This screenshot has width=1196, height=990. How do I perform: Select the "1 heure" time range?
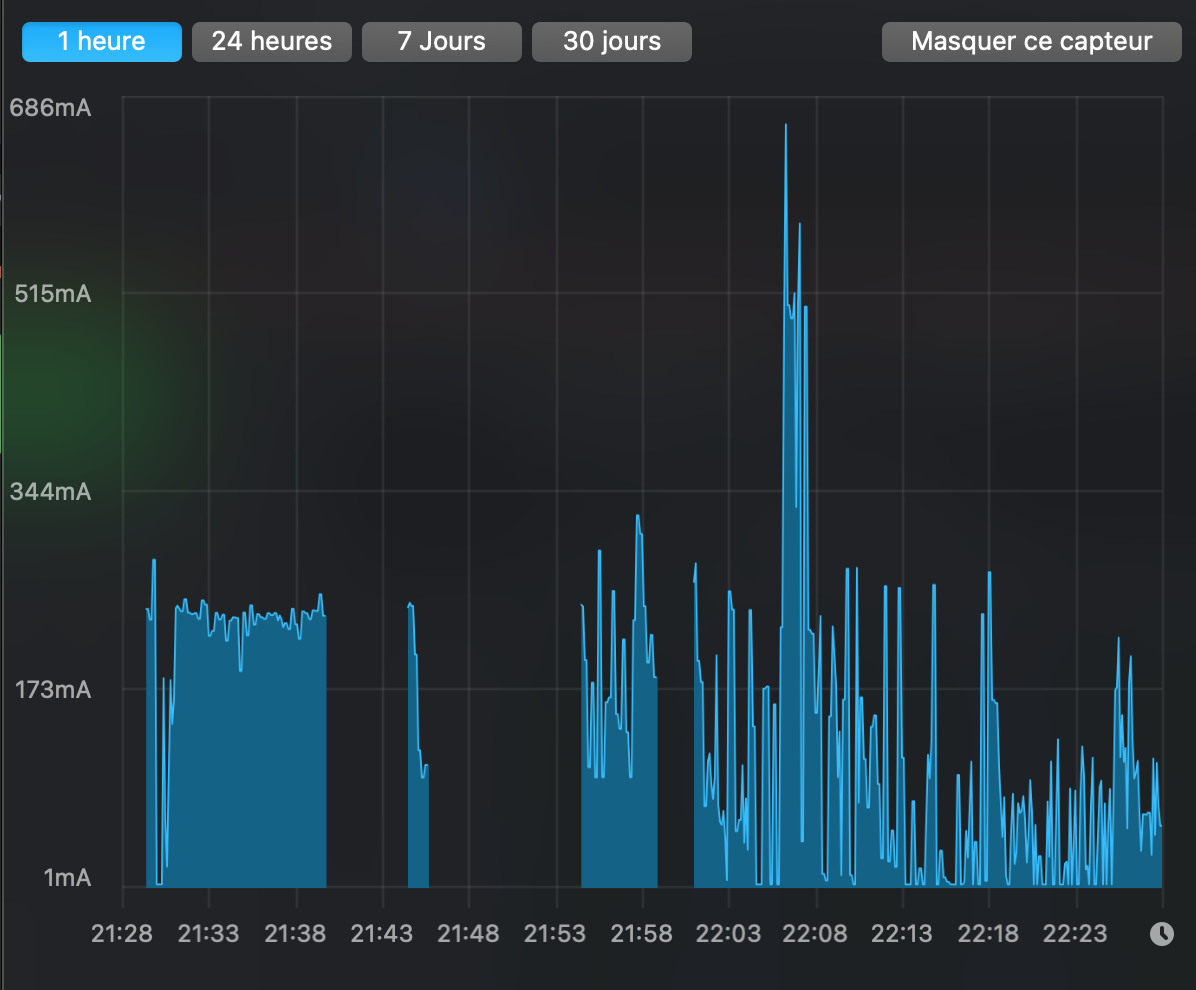point(101,41)
